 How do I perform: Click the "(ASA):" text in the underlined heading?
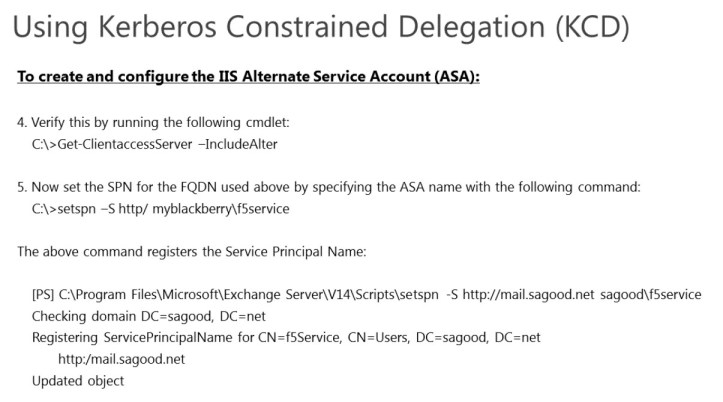454,77
